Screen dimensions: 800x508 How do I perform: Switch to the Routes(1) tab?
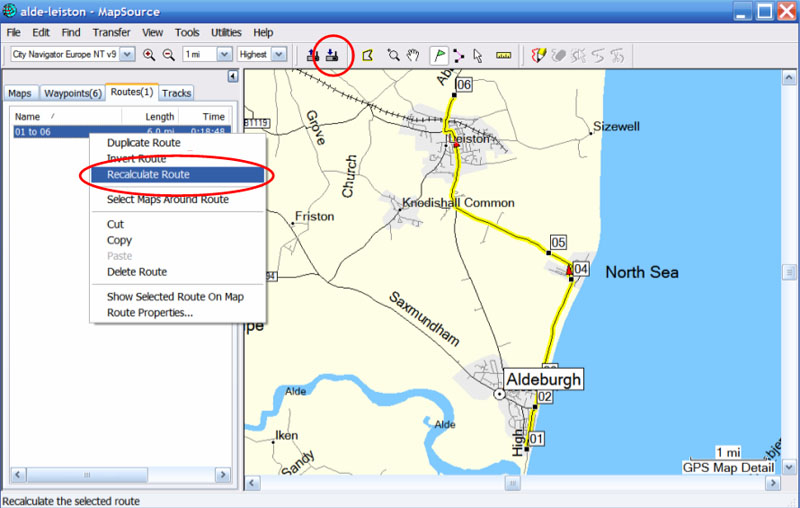132,92
